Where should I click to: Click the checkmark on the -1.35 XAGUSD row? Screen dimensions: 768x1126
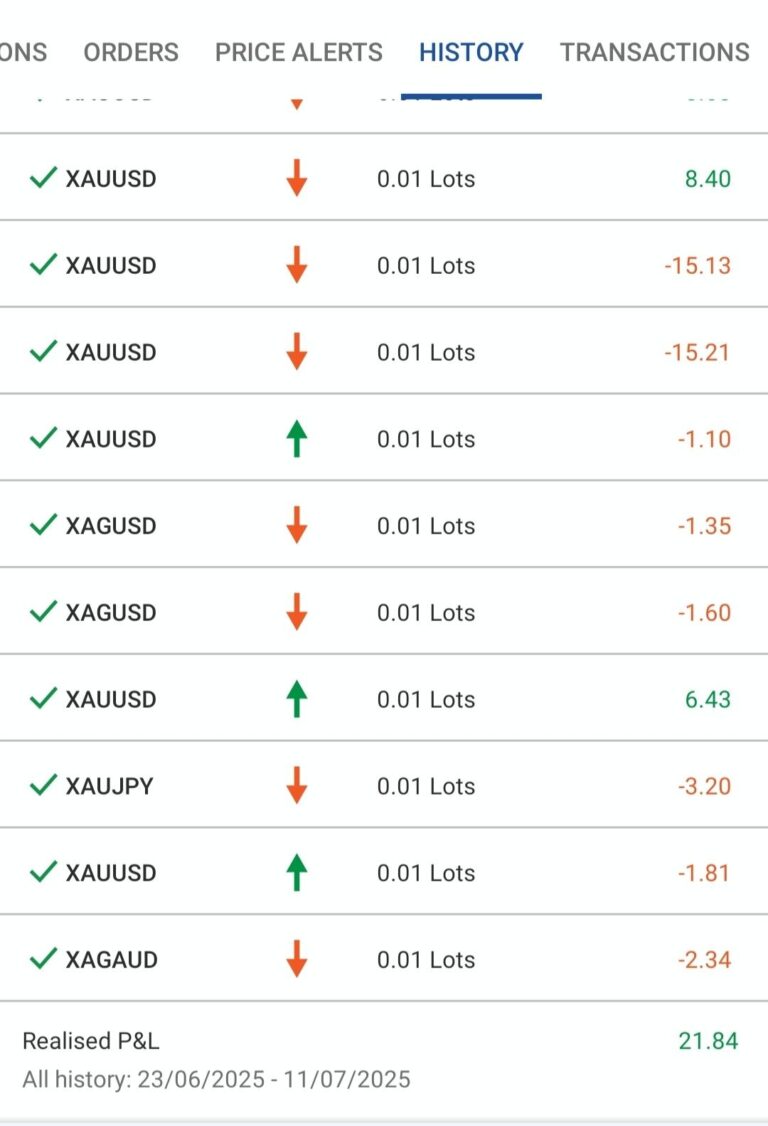click(x=43, y=524)
